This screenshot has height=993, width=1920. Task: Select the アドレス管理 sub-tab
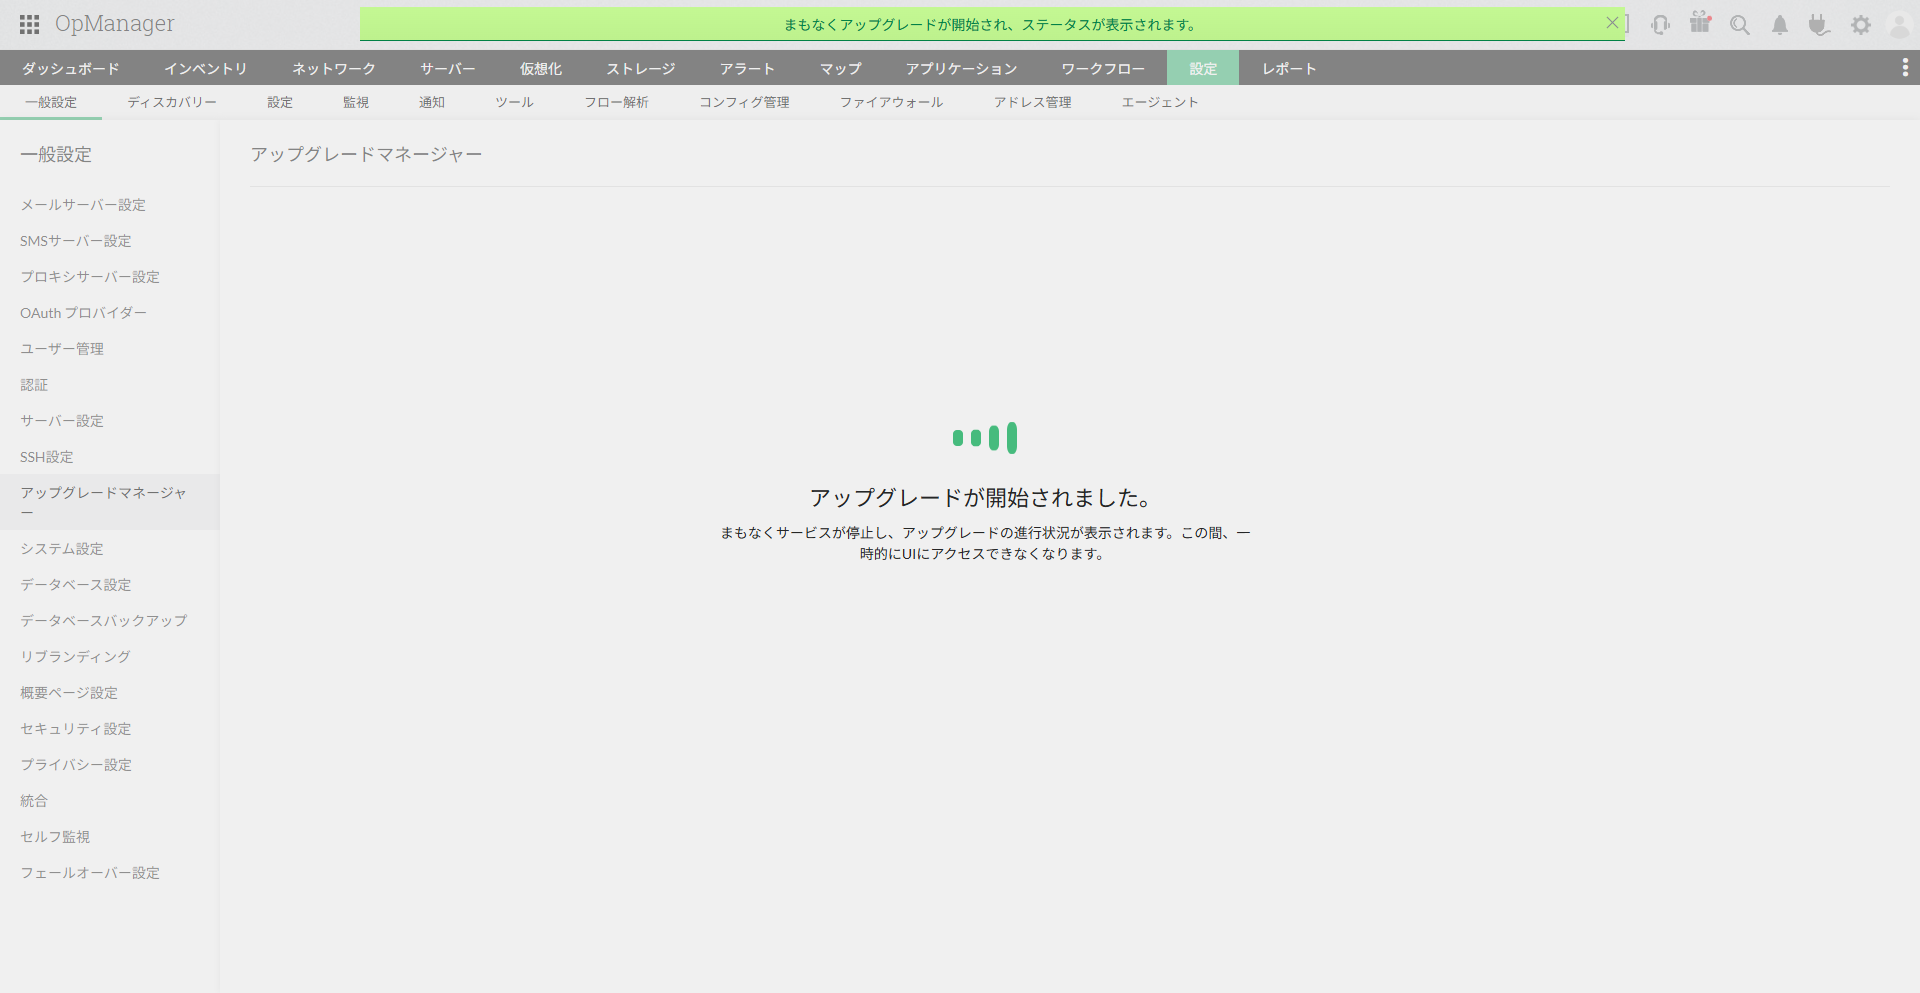1033,102
